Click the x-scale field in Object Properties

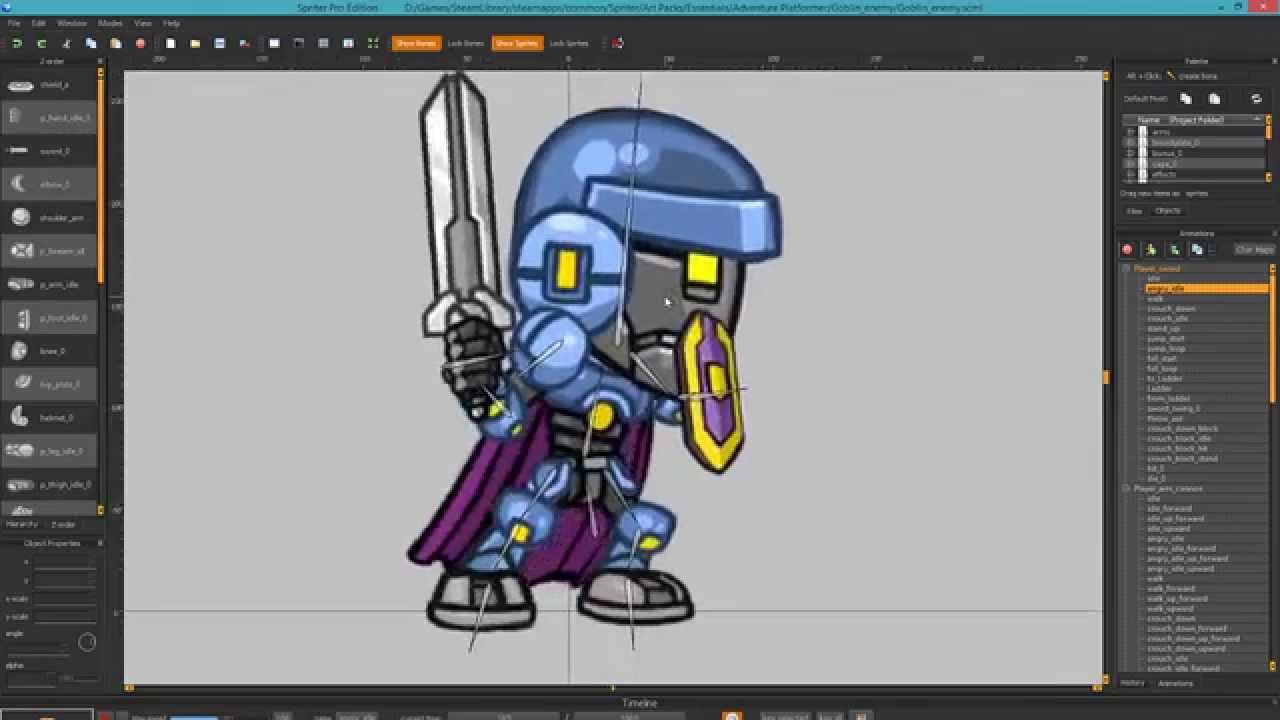[65, 598]
